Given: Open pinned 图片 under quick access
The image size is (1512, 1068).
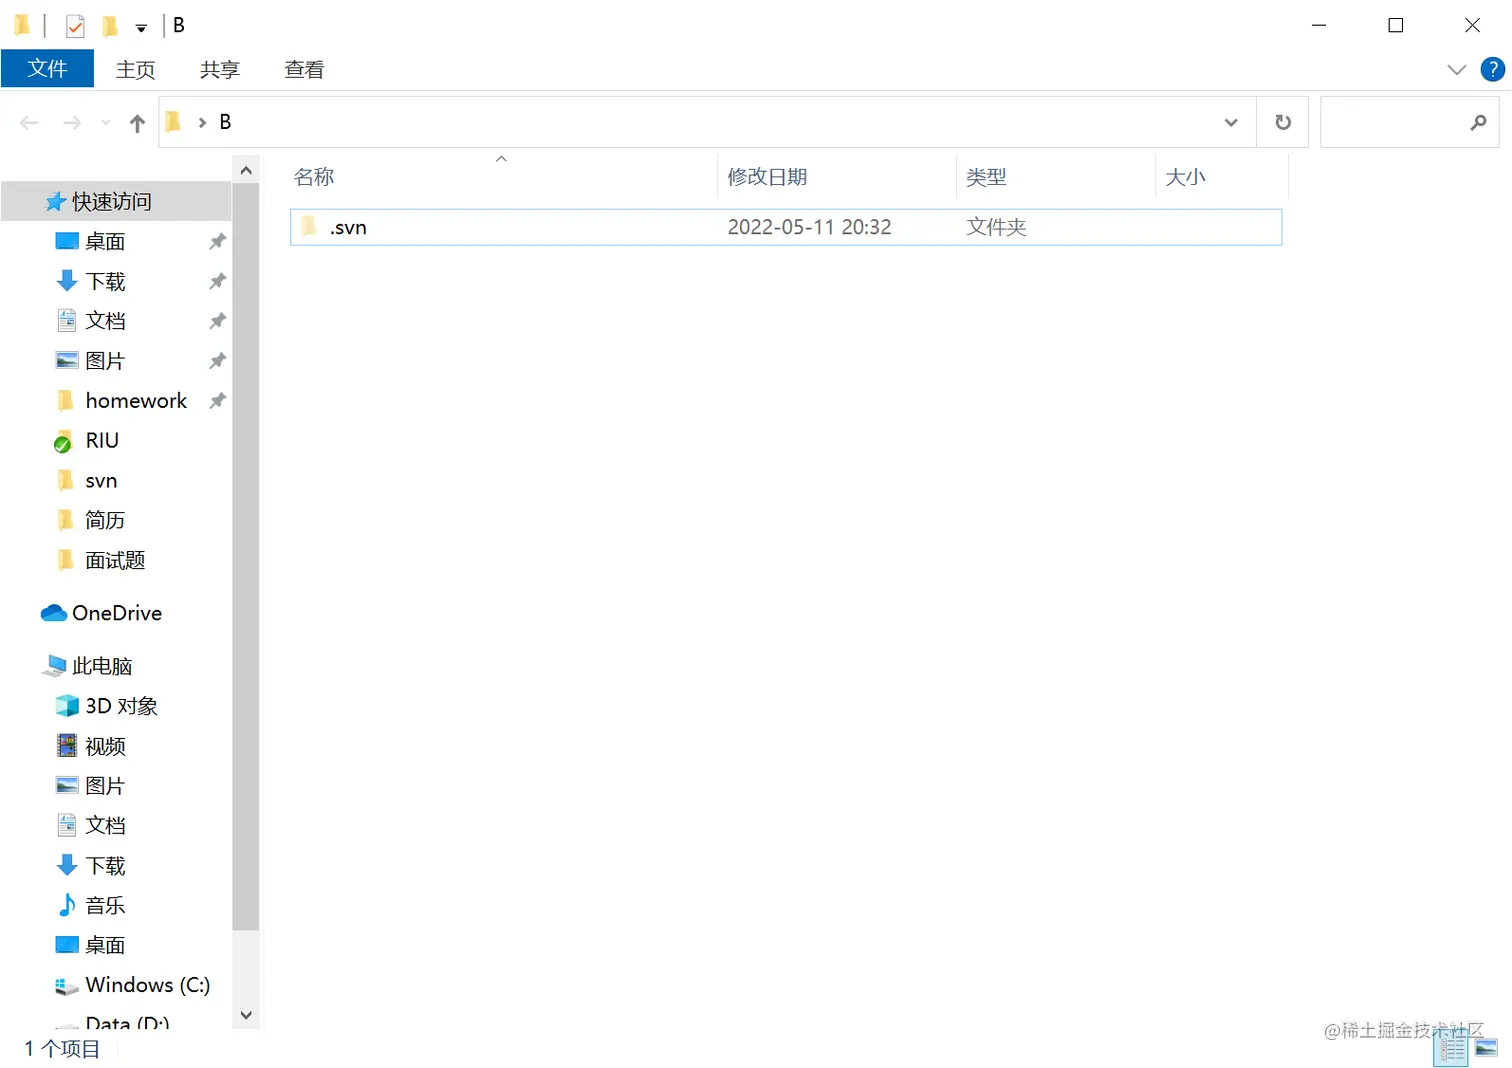Looking at the screenshot, I should pos(105,361).
